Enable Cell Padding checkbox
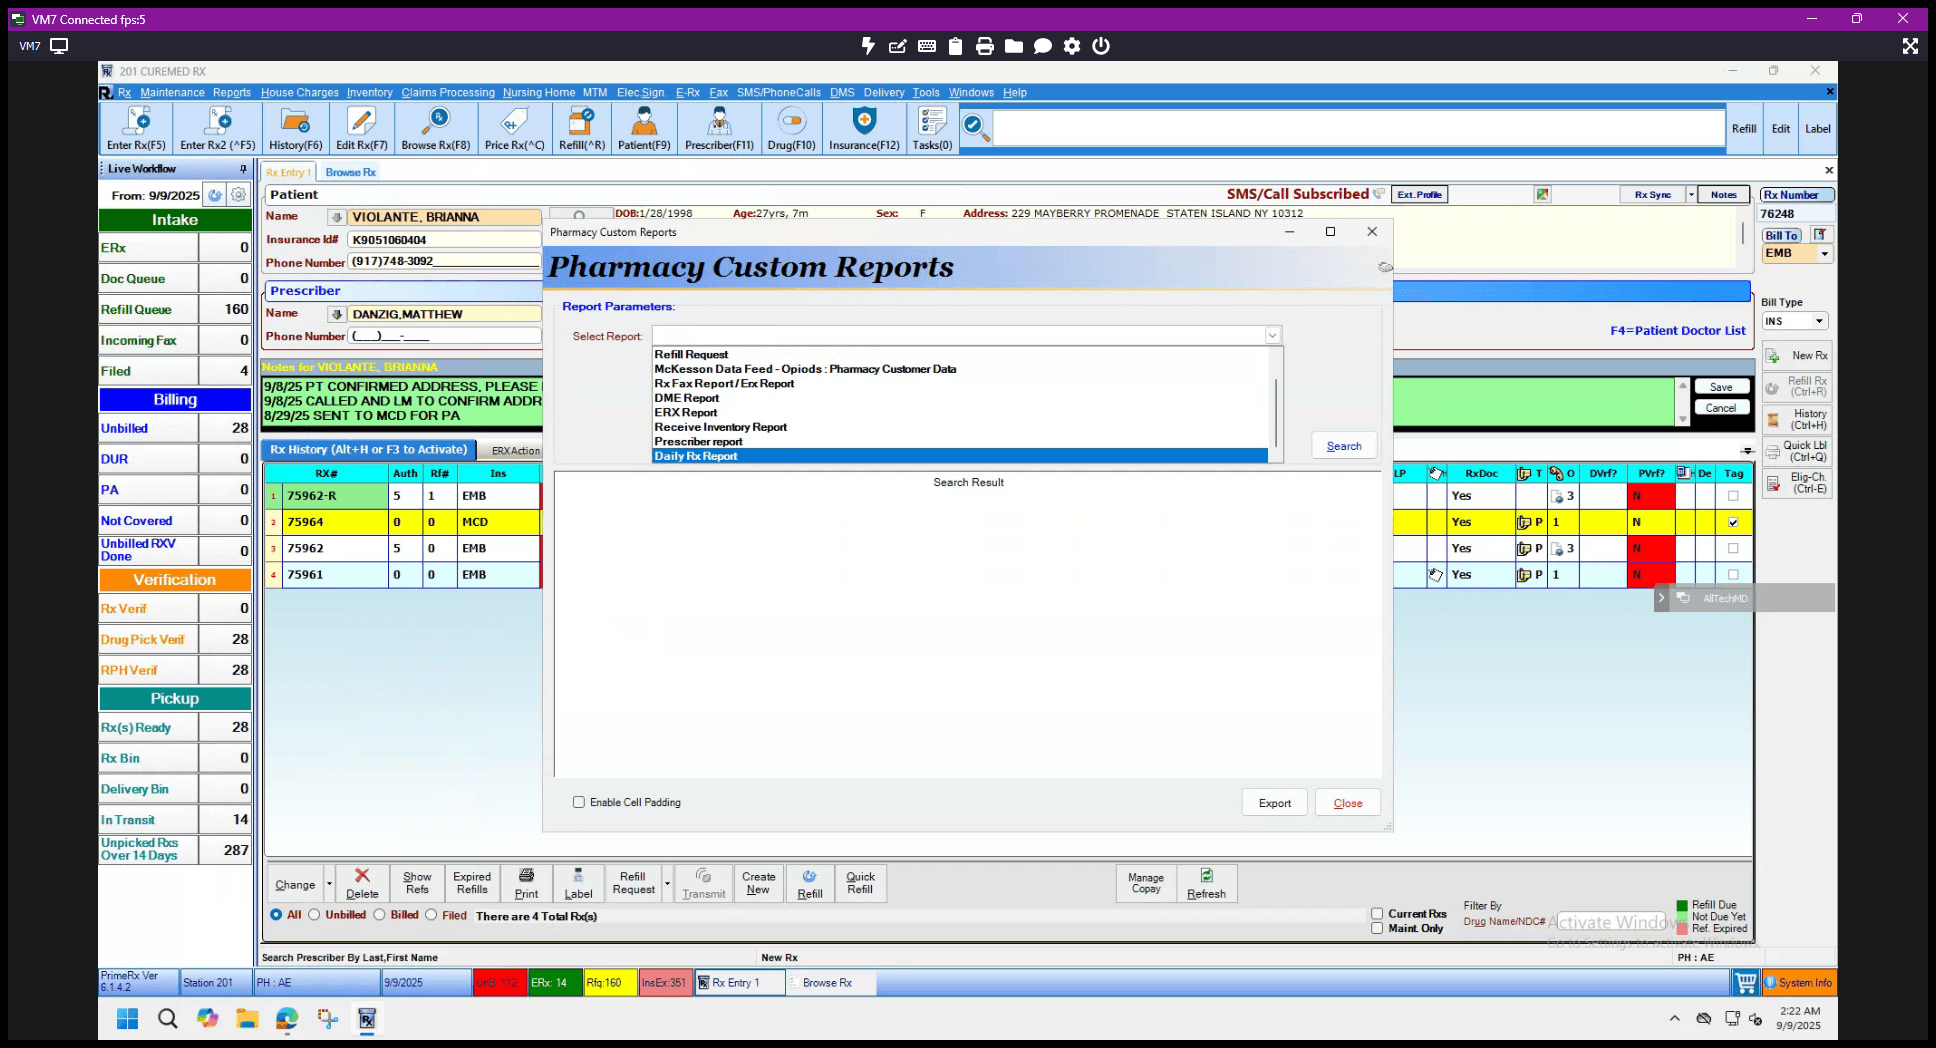The width and height of the screenshot is (1936, 1048). 579,802
